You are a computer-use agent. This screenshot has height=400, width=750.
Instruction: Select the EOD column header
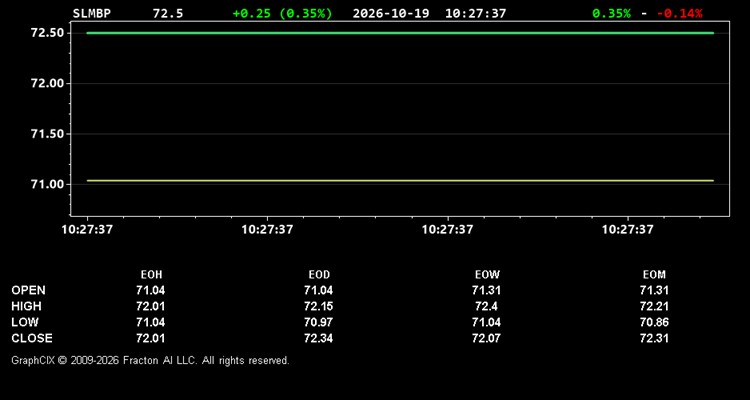[319, 275]
